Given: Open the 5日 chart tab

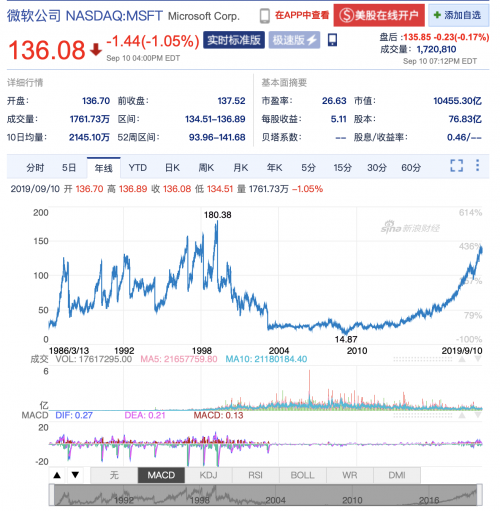Looking at the screenshot, I should point(69,168).
